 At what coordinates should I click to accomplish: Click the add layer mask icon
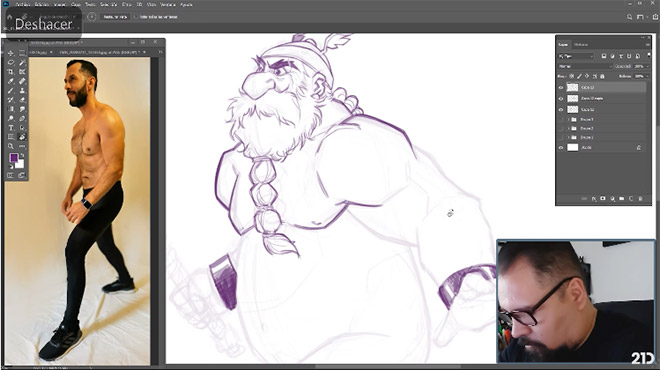coord(603,198)
